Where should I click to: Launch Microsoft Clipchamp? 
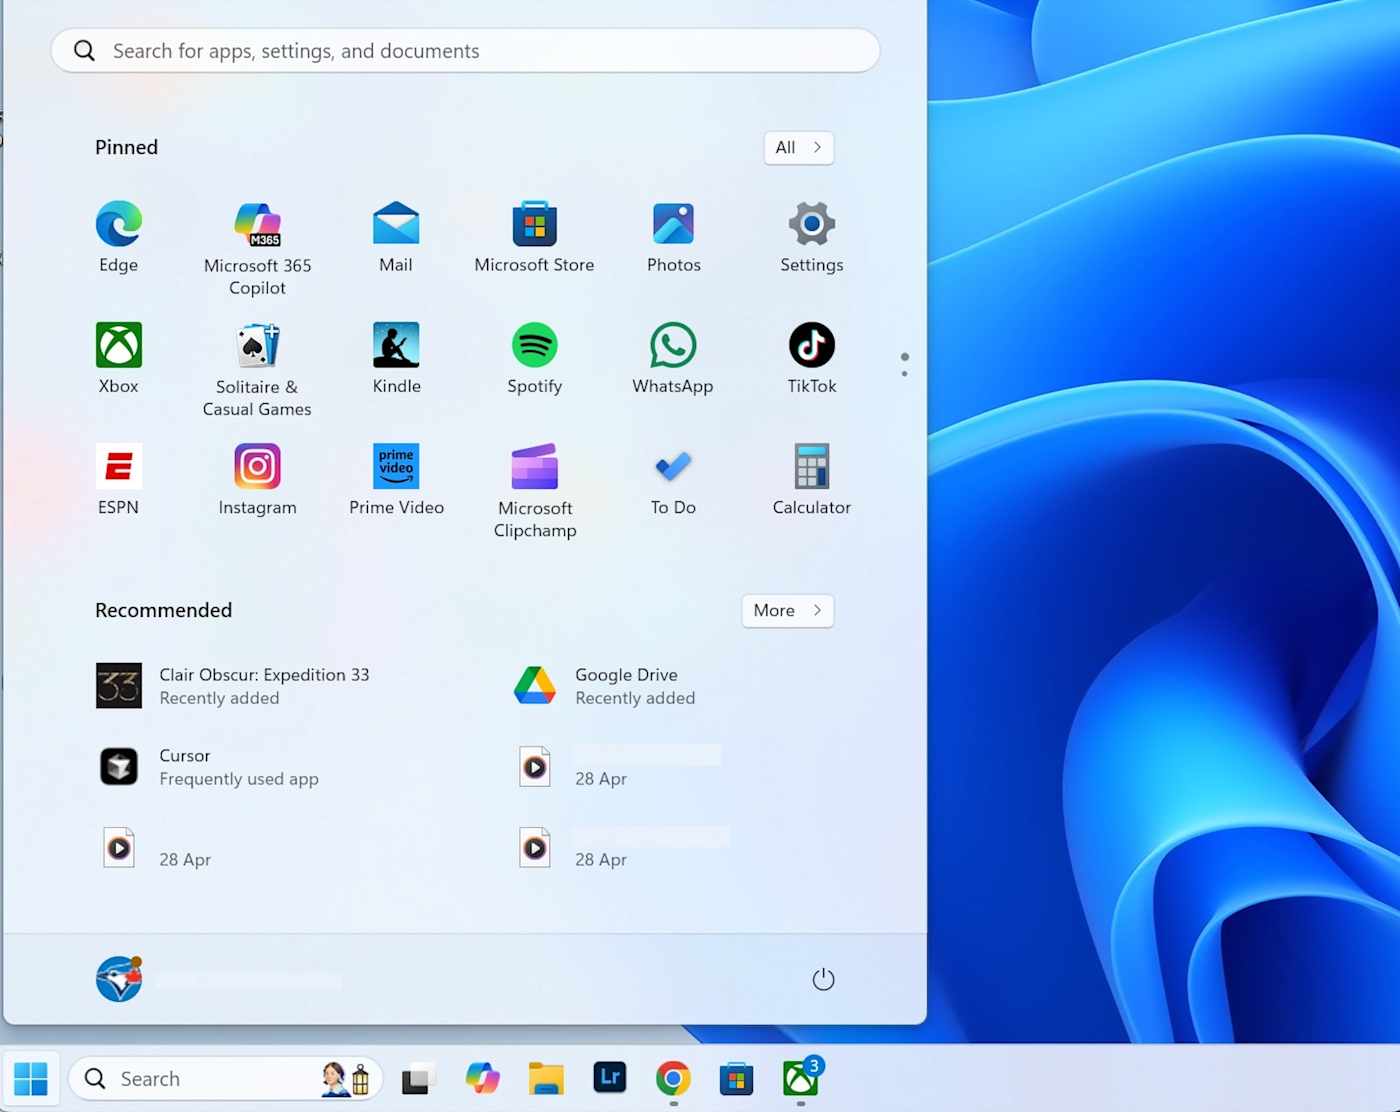pos(535,490)
